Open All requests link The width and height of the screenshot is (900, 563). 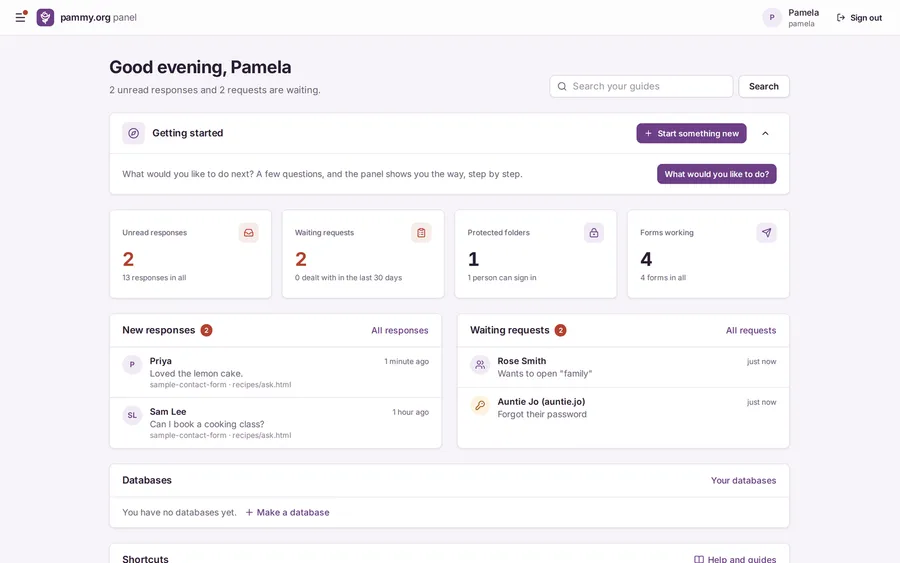point(751,331)
